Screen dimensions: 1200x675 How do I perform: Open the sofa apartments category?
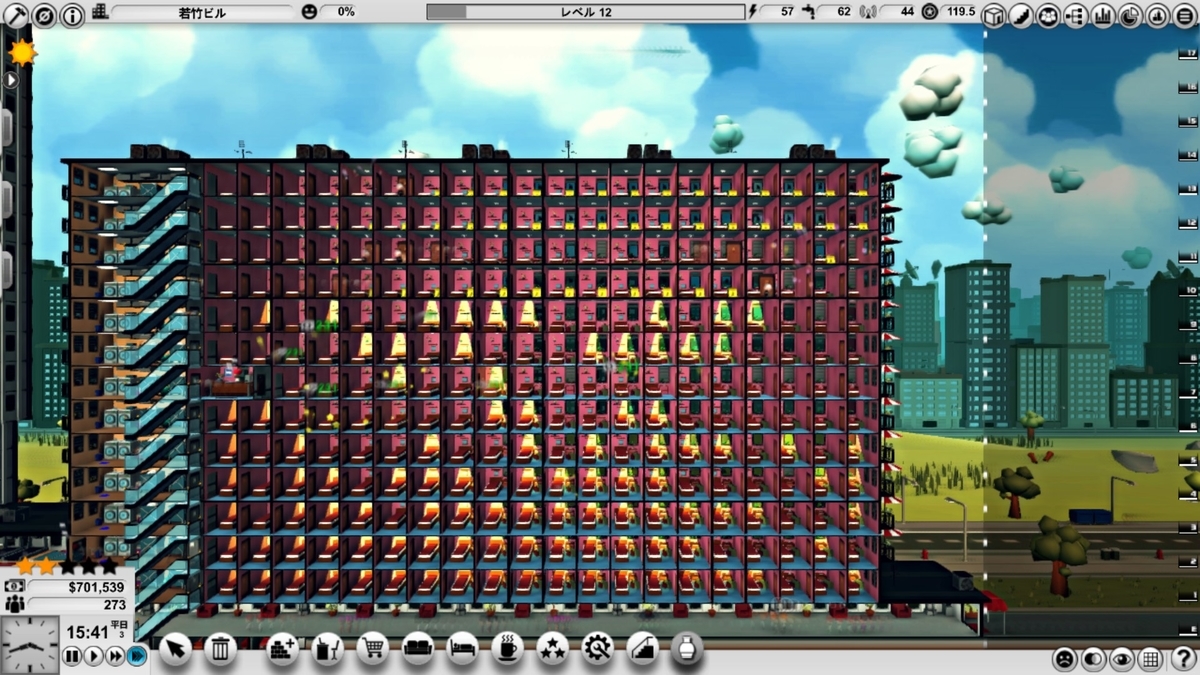click(x=418, y=649)
